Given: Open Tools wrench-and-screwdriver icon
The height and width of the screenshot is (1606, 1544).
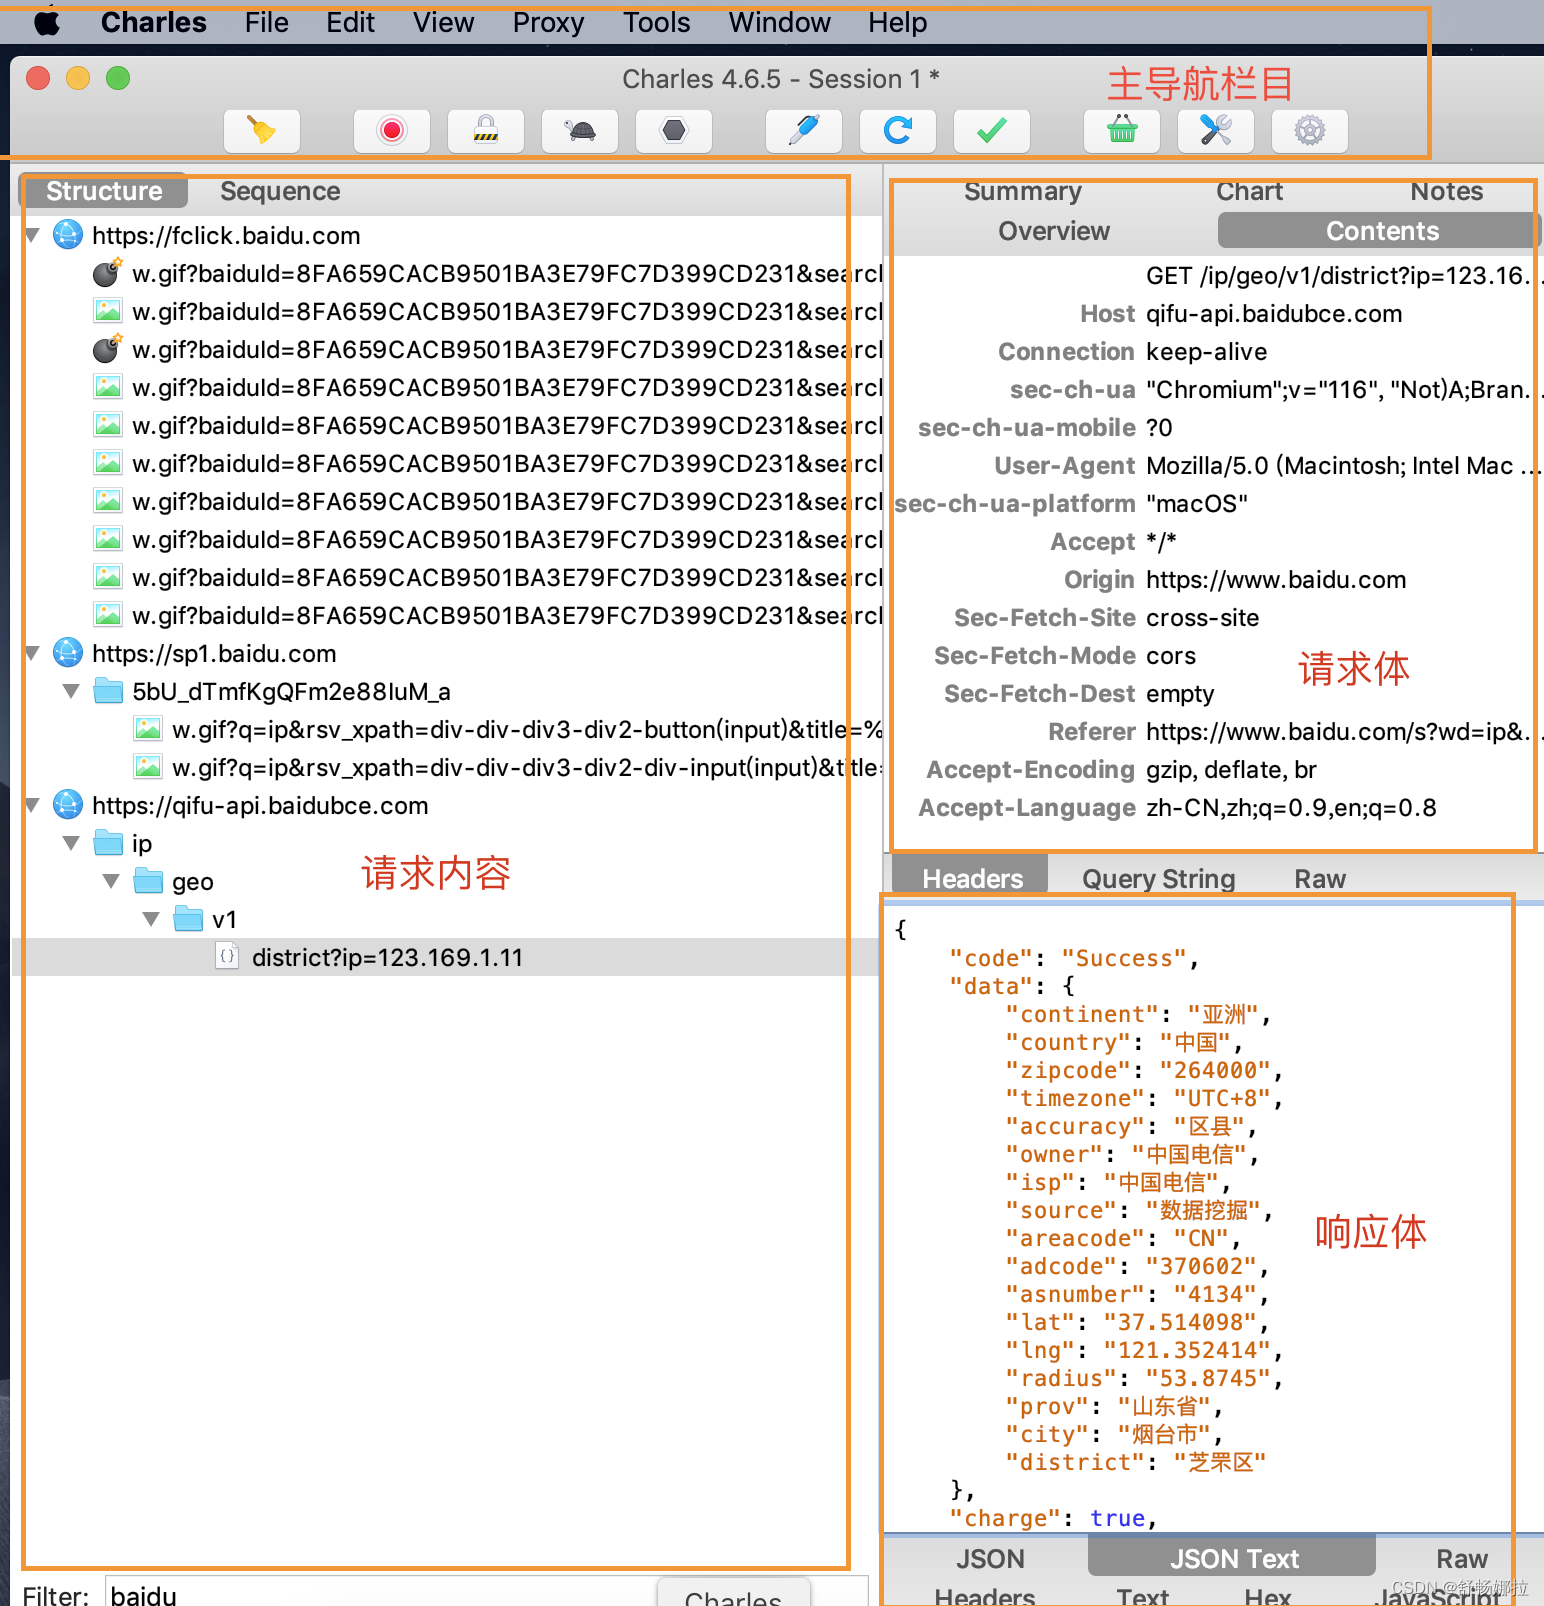Looking at the screenshot, I should 1216,131.
